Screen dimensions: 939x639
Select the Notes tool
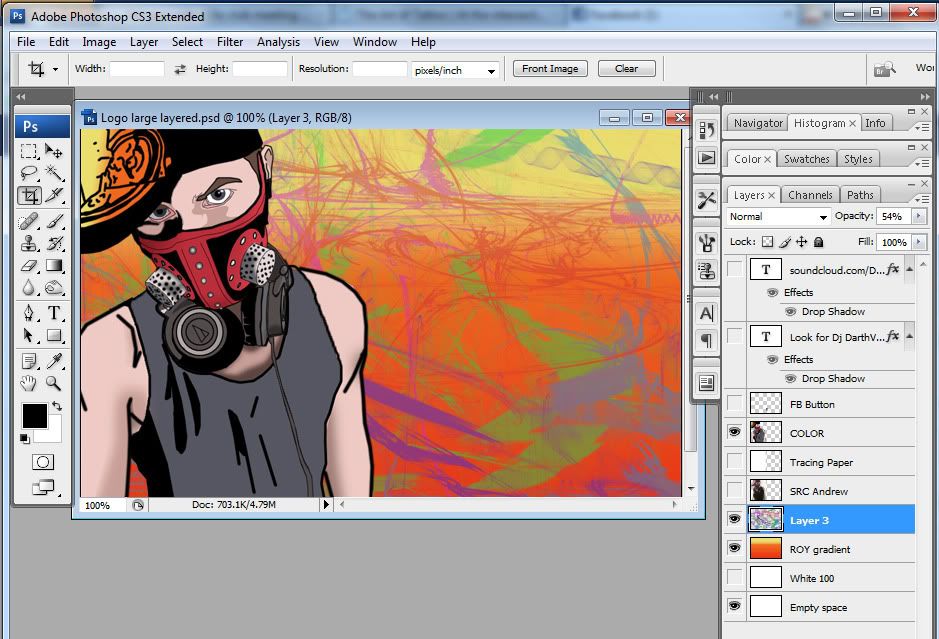(29, 361)
